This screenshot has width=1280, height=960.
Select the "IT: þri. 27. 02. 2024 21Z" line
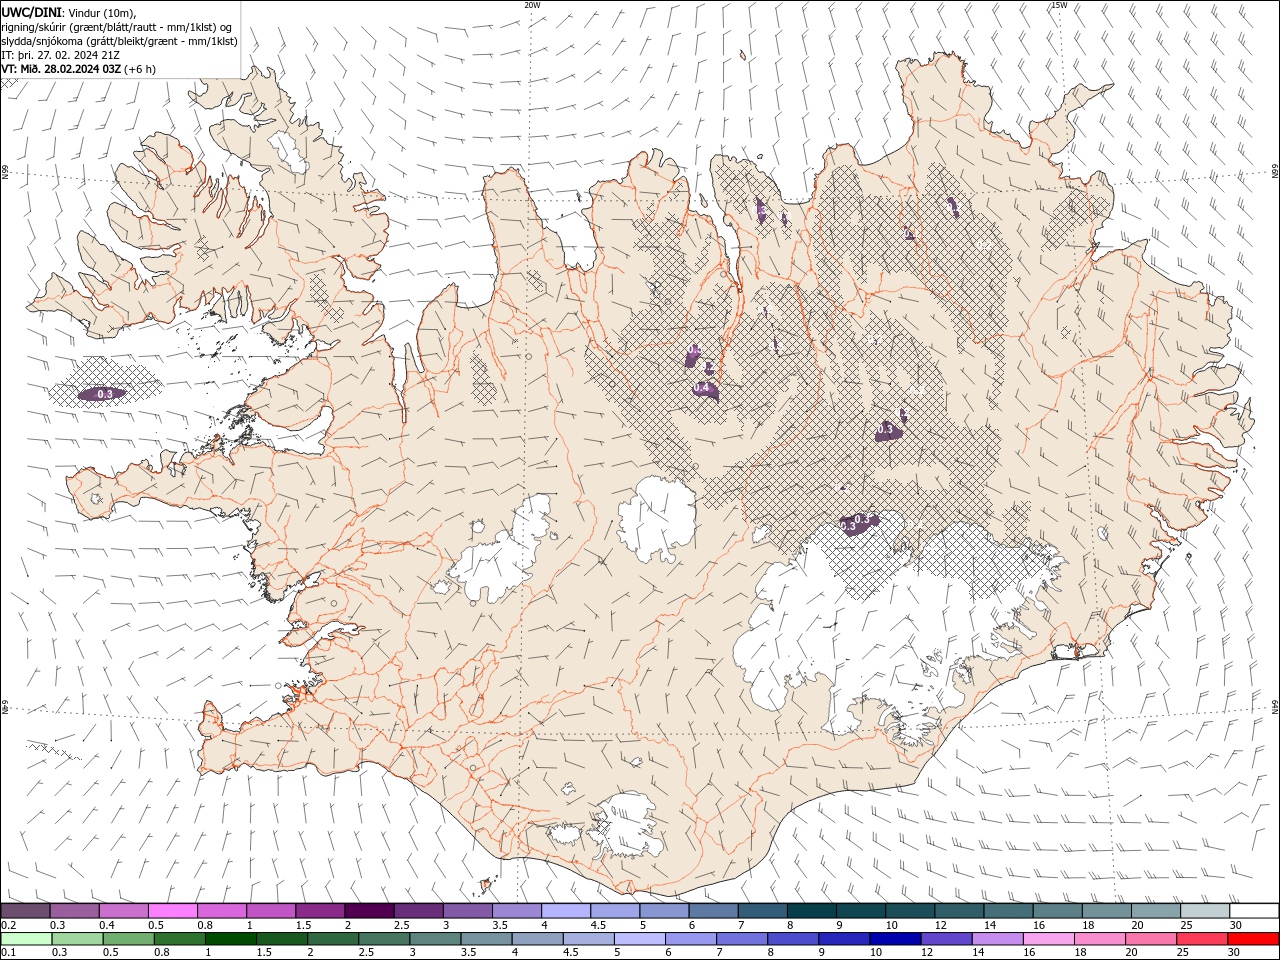pyautogui.click(x=60, y=55)
